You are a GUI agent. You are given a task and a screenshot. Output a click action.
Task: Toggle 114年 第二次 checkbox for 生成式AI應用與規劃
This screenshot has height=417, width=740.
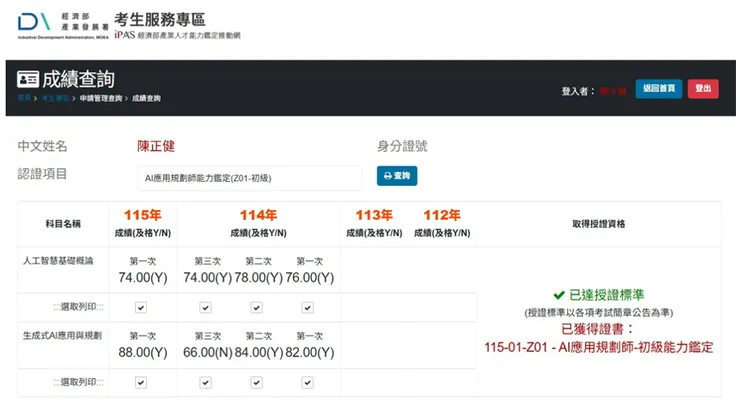click(256, 383)
